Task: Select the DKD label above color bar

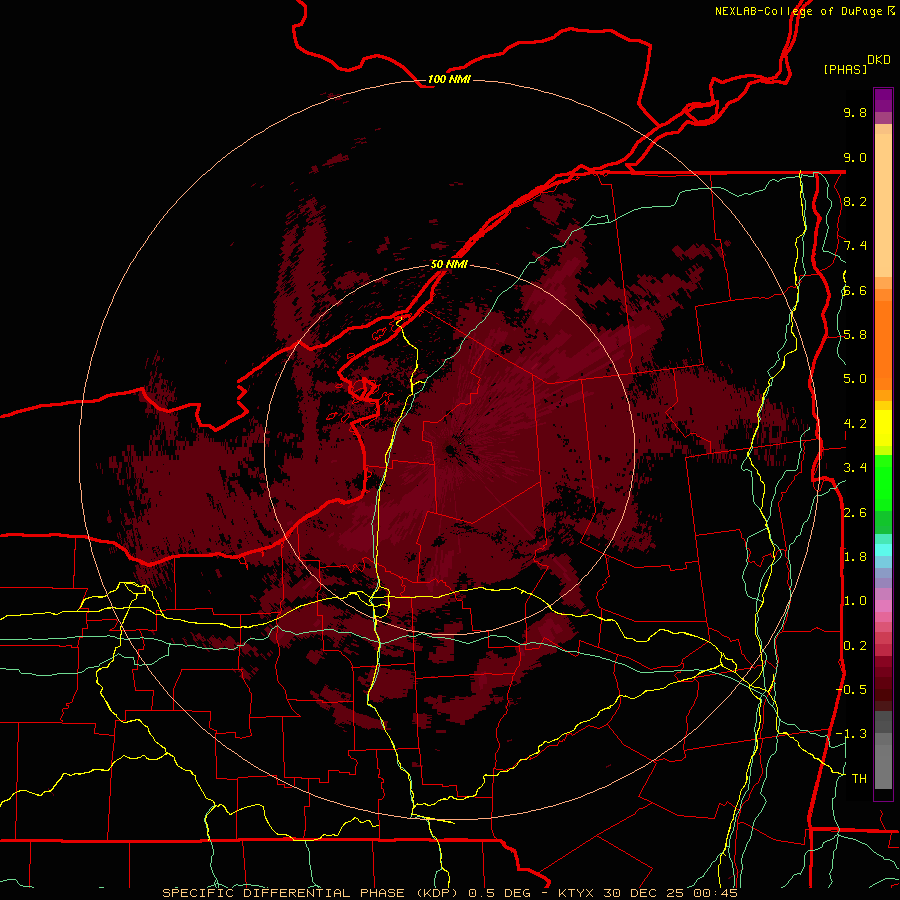Action: [879, 60]
